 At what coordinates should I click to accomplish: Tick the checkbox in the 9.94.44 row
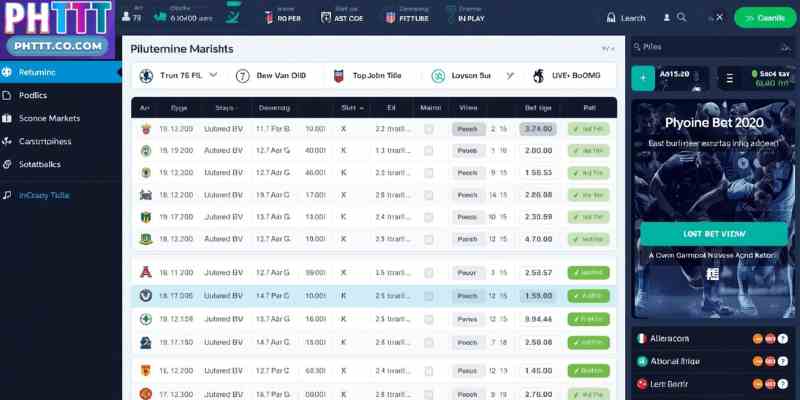429,319
